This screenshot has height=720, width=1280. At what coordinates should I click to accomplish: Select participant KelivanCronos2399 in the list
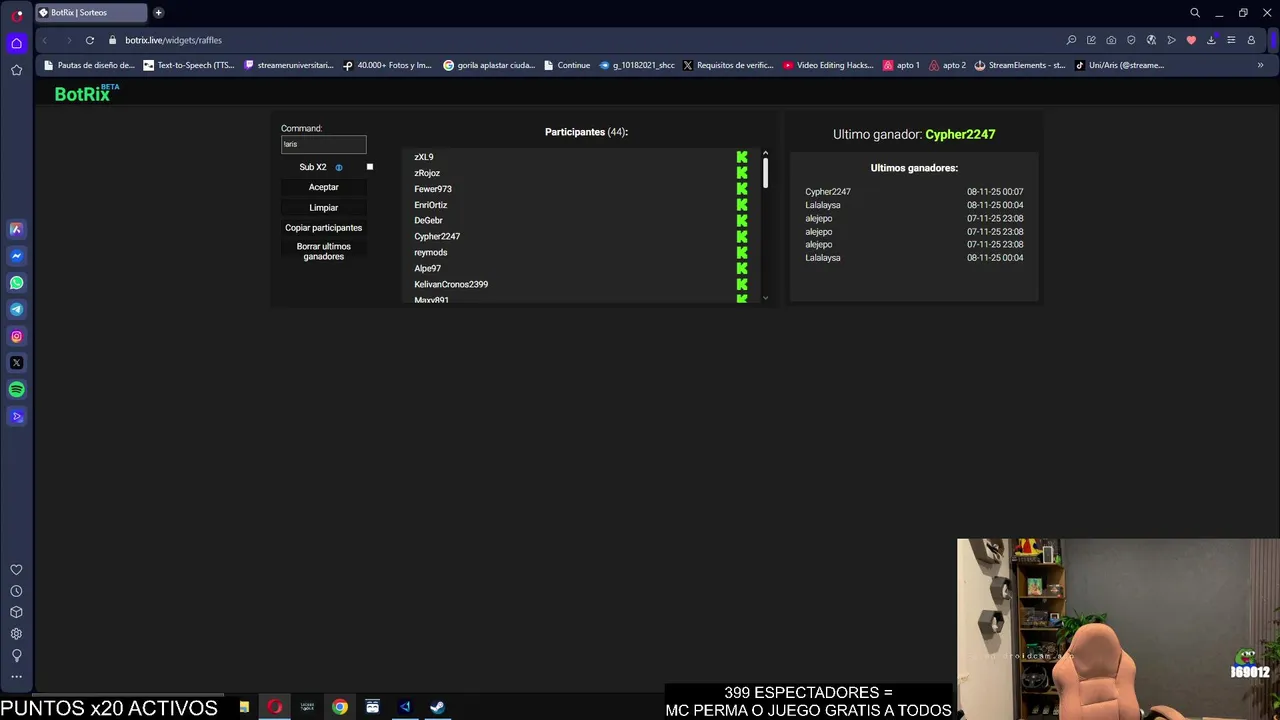451,284
